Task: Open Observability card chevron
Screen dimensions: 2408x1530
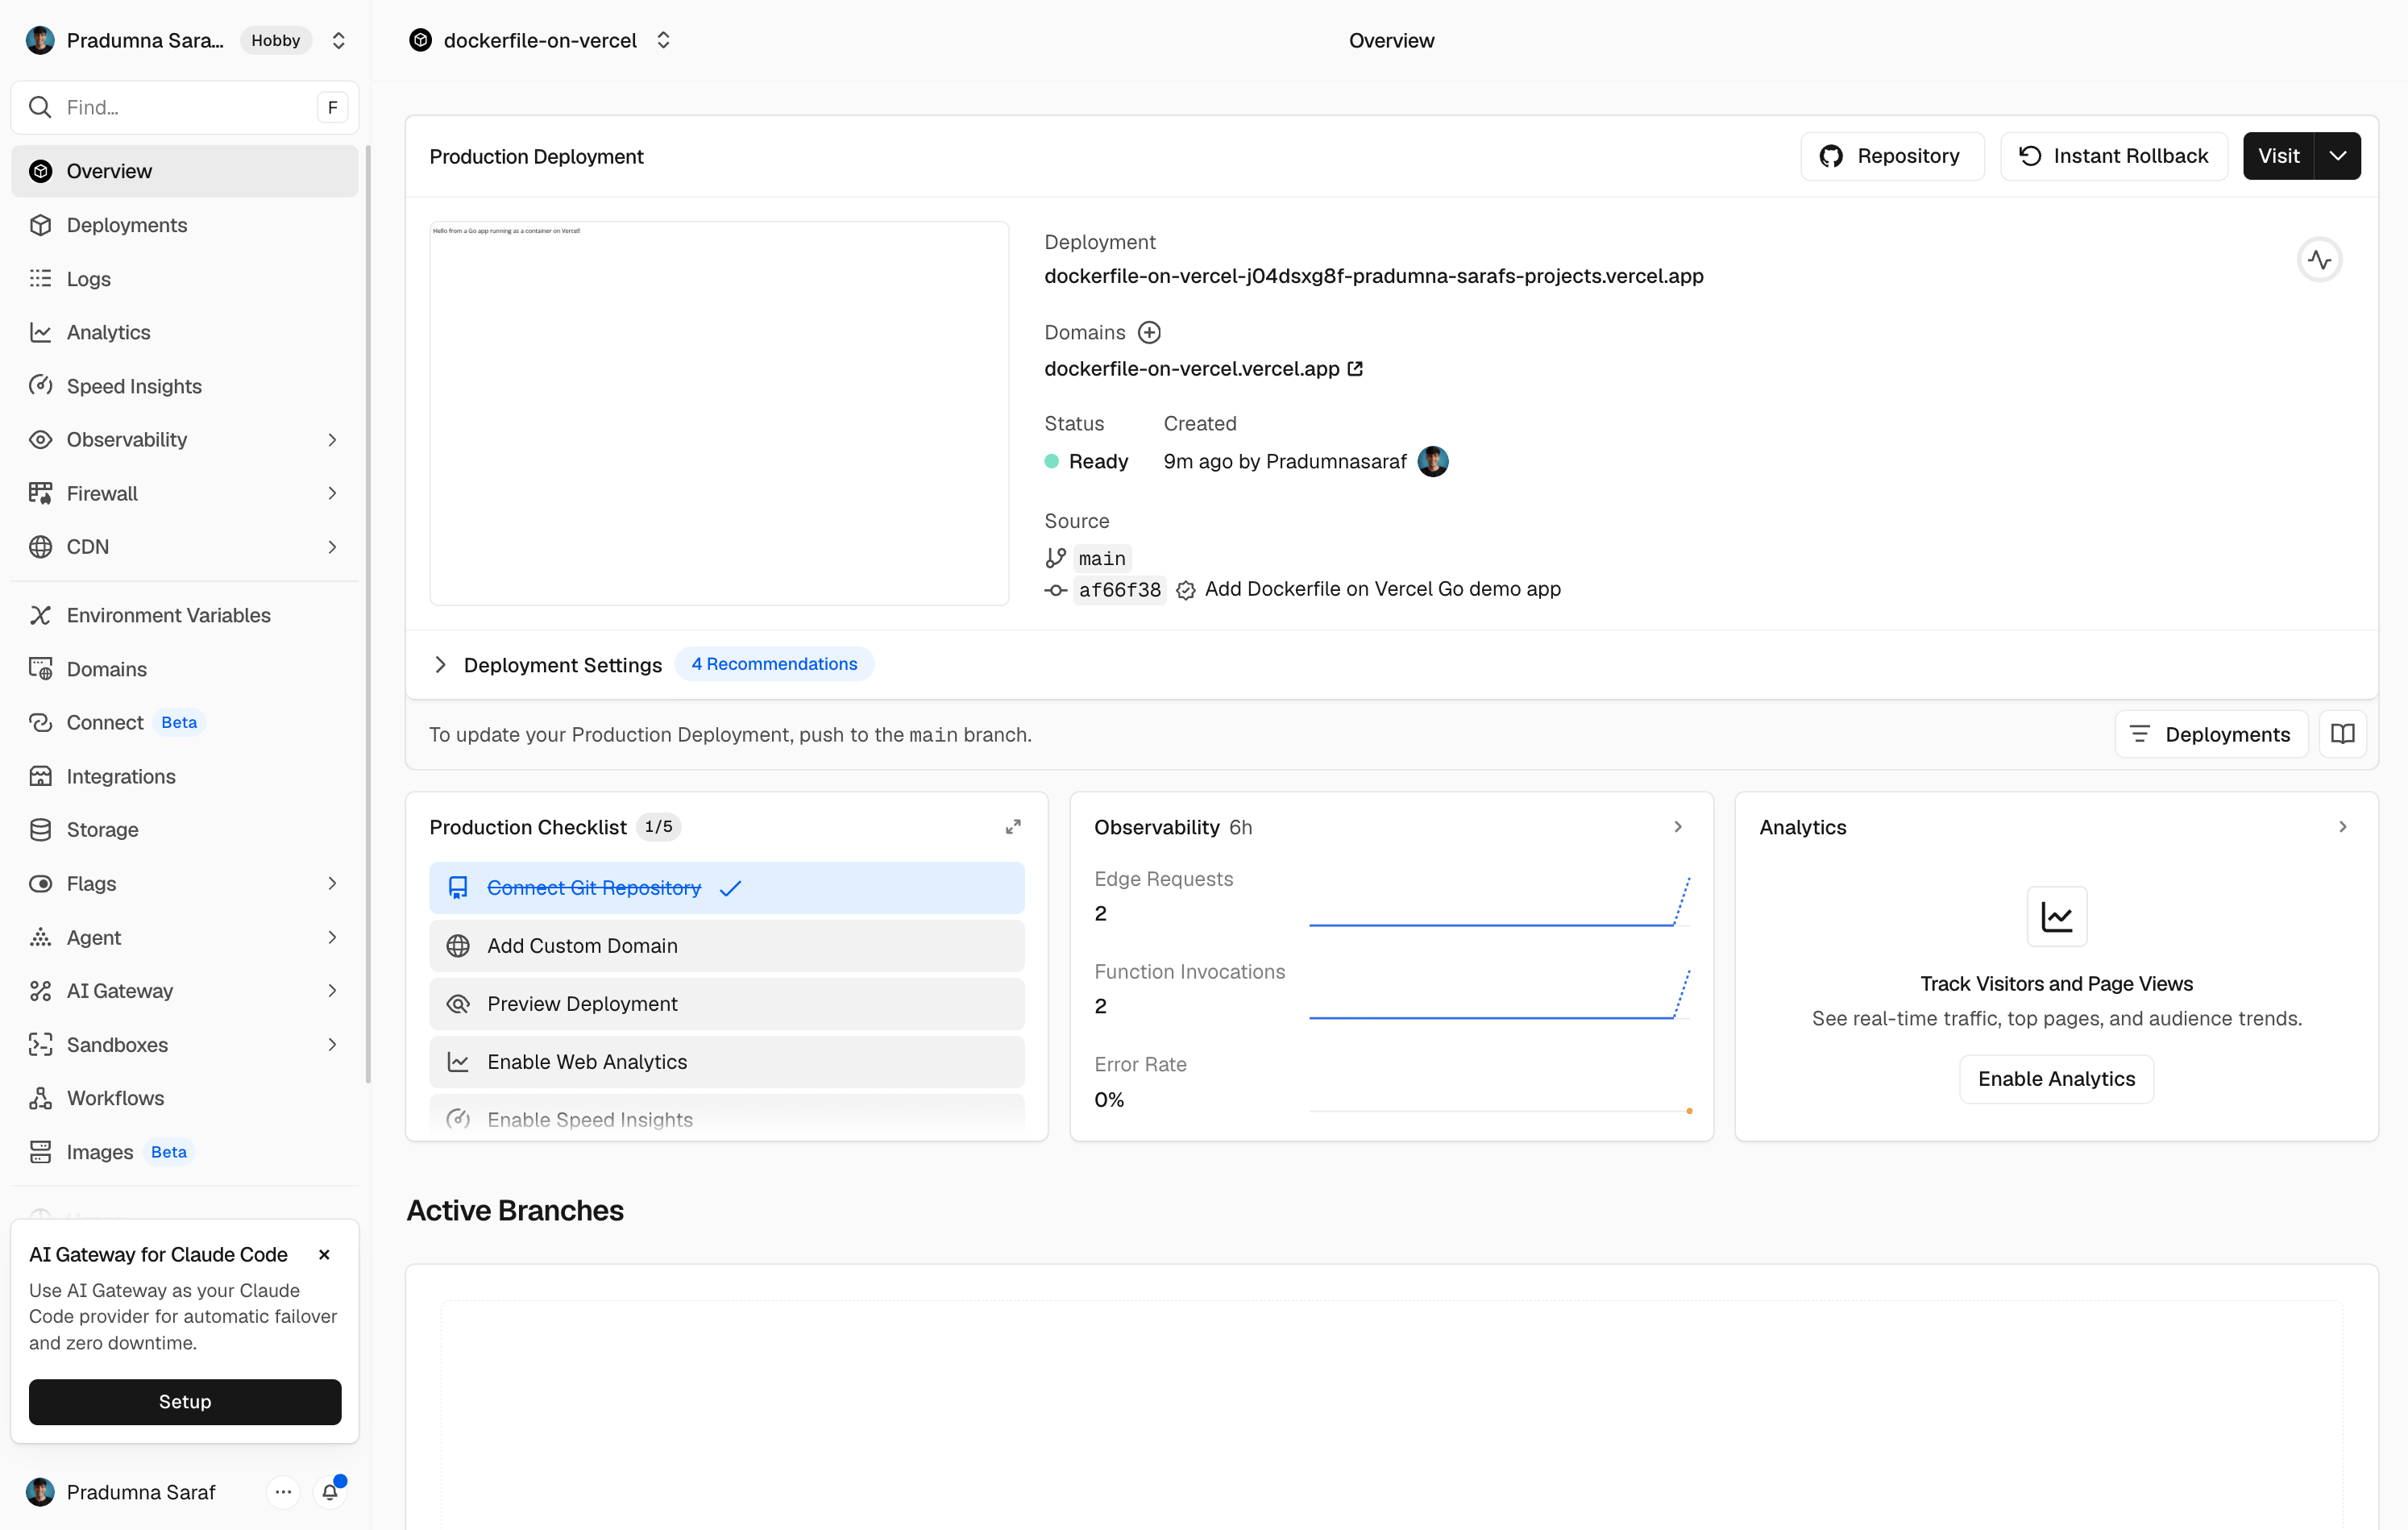Action: [1678, 827]
